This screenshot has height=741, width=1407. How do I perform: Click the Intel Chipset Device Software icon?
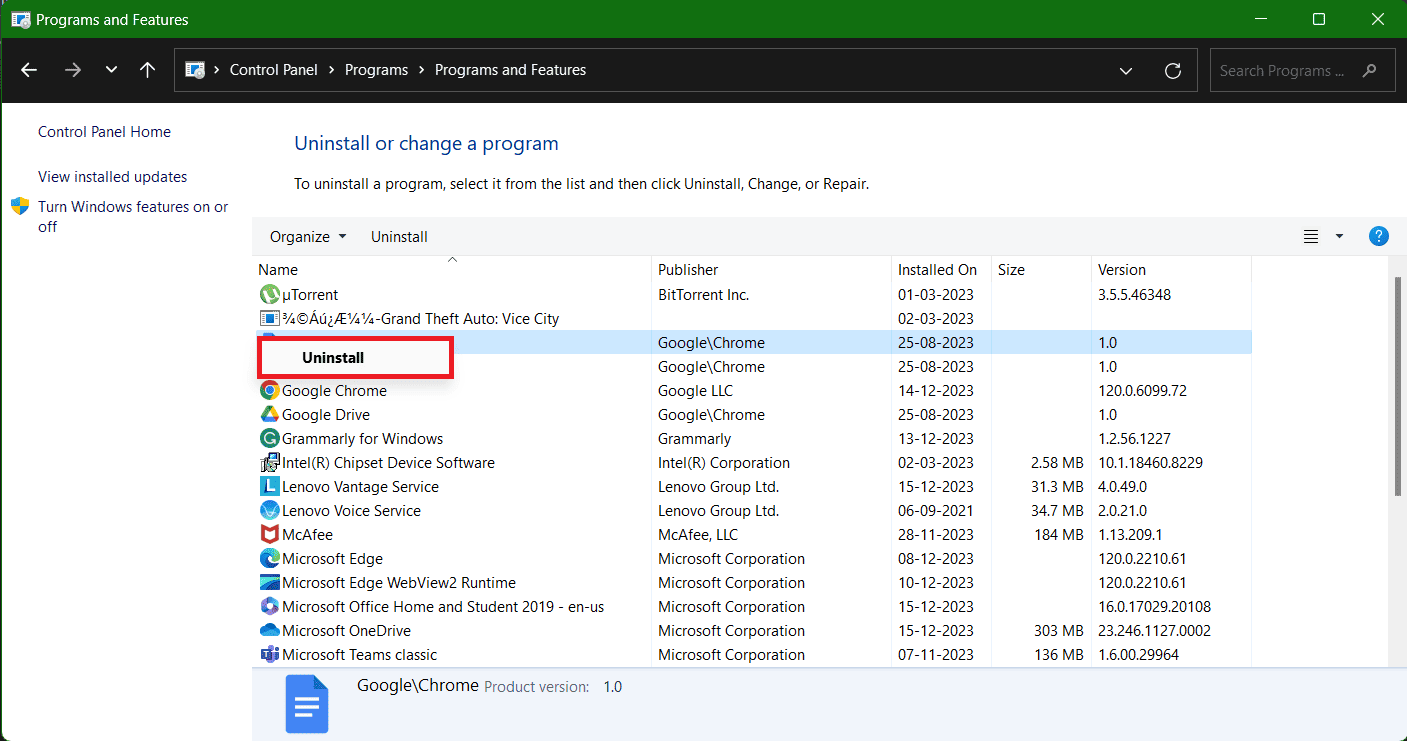tap(269, 463)
